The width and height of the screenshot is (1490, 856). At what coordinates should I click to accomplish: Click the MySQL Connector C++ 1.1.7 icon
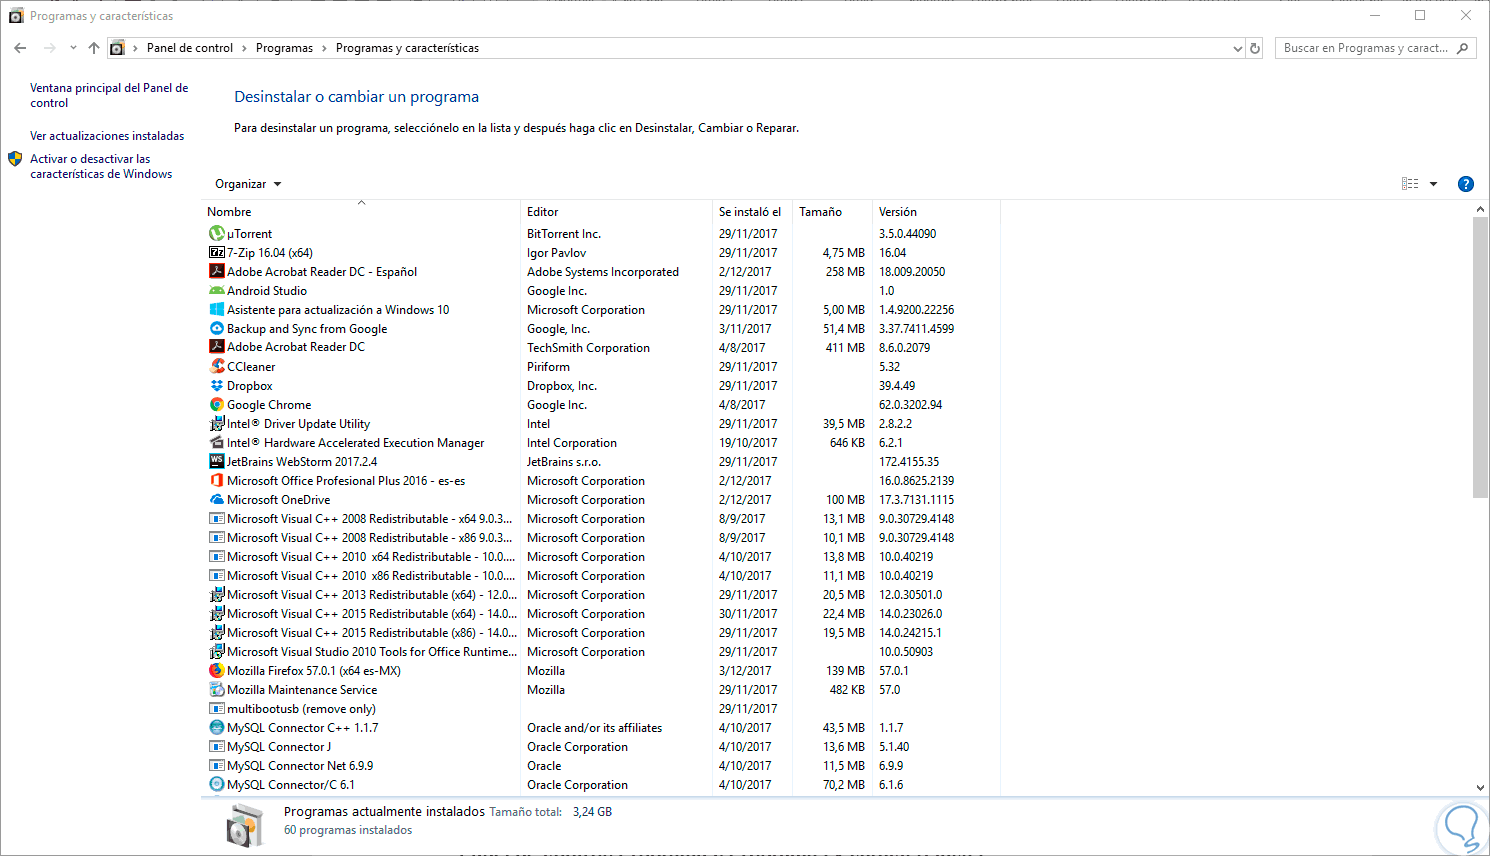pyautogui.click(x=216, y=728)
